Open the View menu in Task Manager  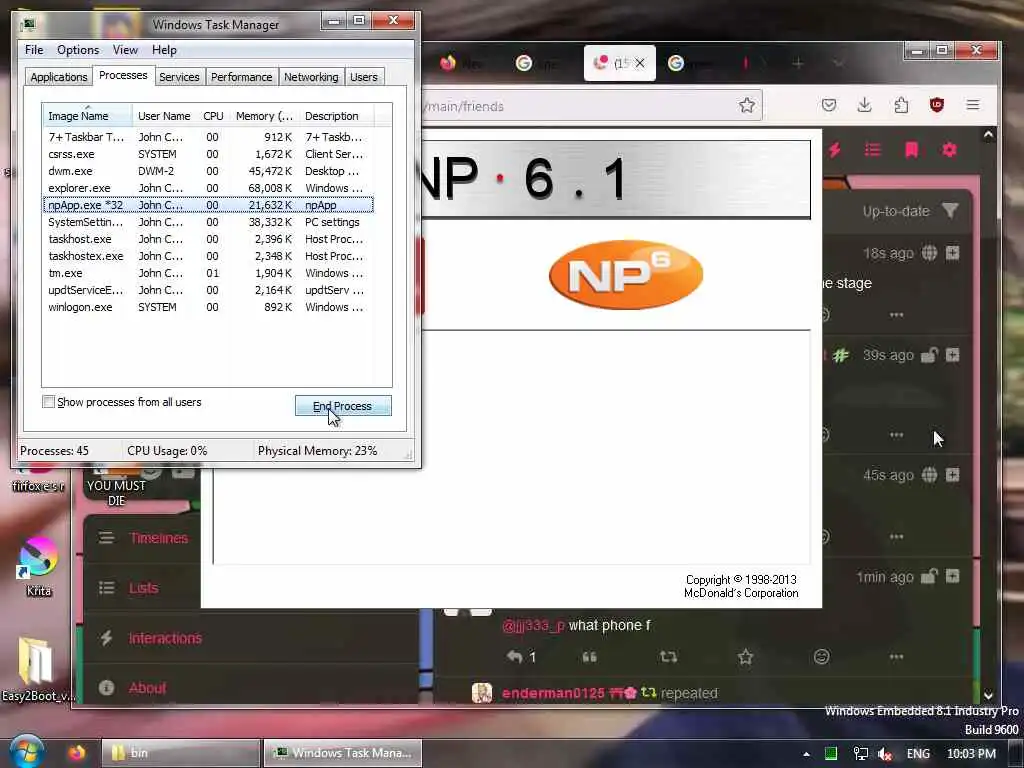click(x=125, y=50)
